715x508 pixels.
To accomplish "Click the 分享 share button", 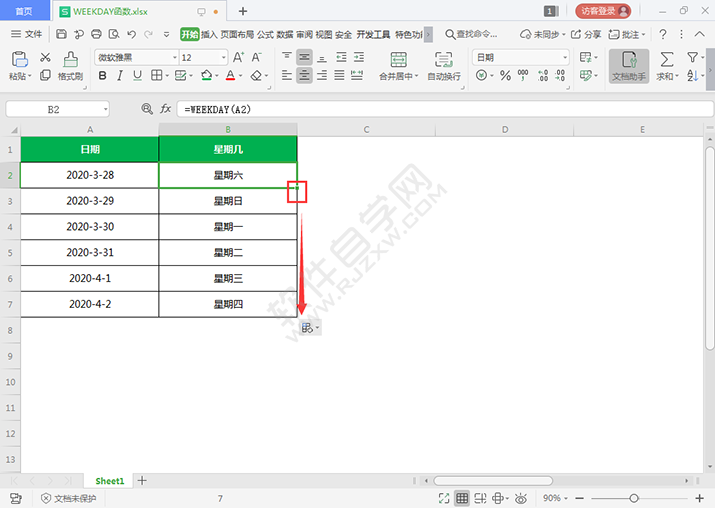I will pos(586,34).
